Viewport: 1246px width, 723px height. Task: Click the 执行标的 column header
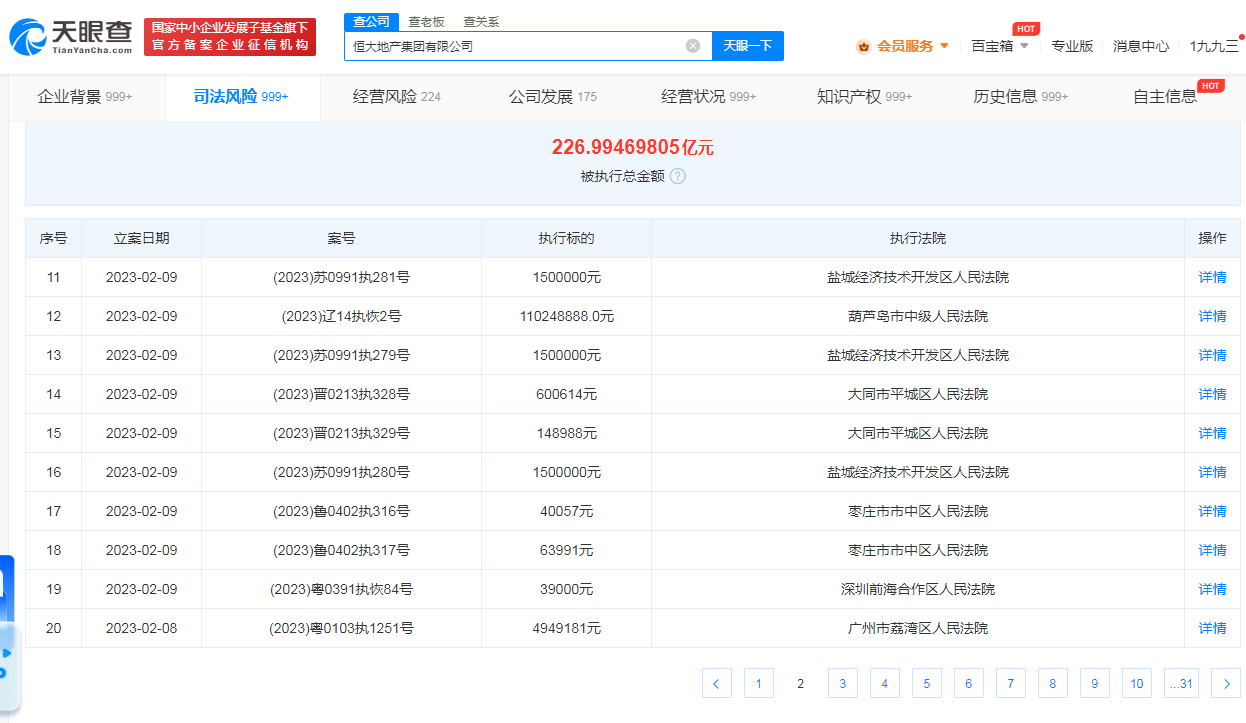[x=567, y=238]
